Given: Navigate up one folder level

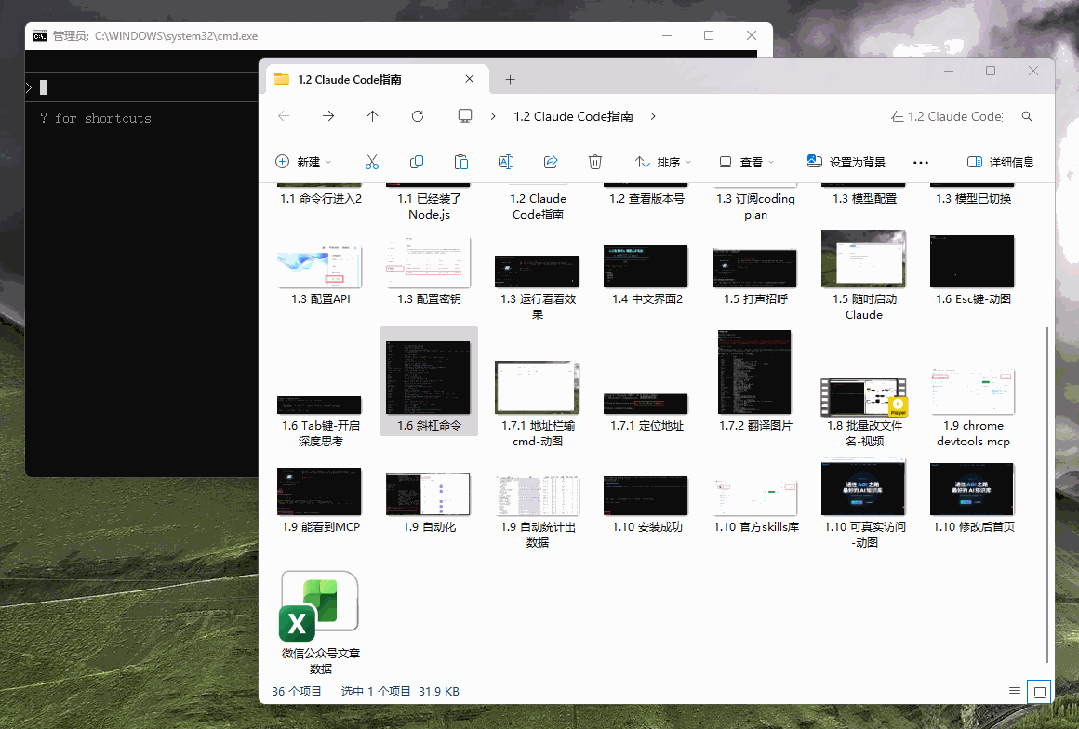Looking at the screenshot, I should click(372, 116).
